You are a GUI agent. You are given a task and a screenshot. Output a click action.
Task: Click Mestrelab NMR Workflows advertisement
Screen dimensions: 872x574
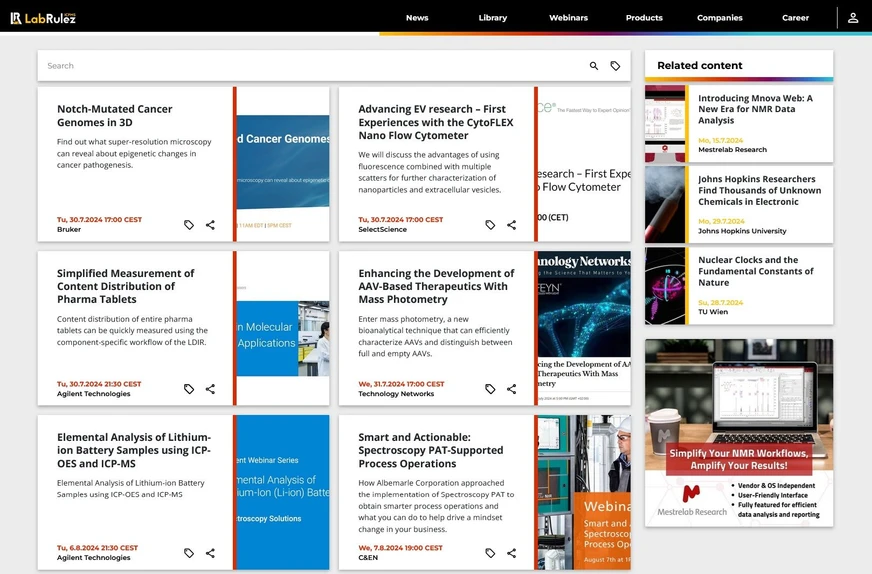point(739,433)
